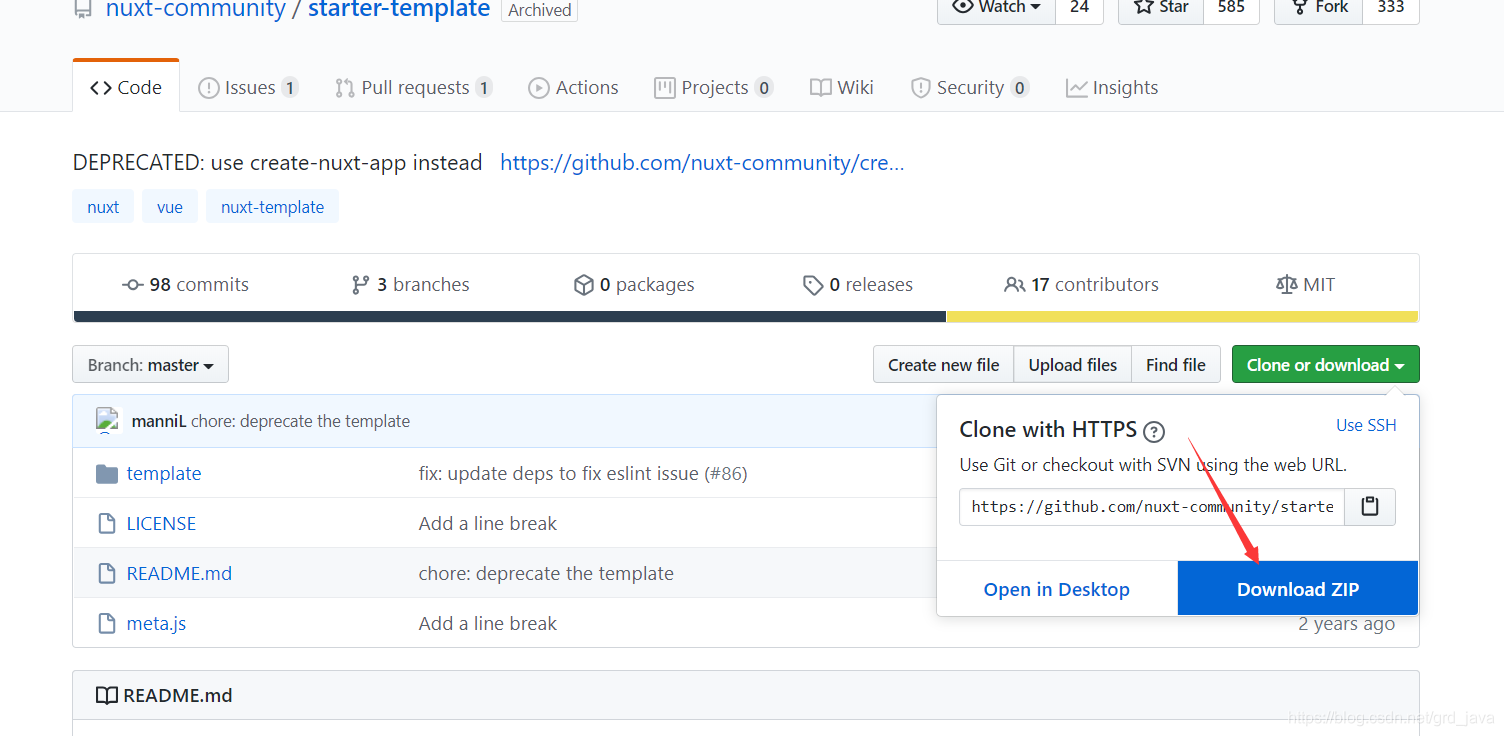The width and height of the screenshot is (1504, 736).
Task: Click the README.md book icon in header
Action: 106,695
